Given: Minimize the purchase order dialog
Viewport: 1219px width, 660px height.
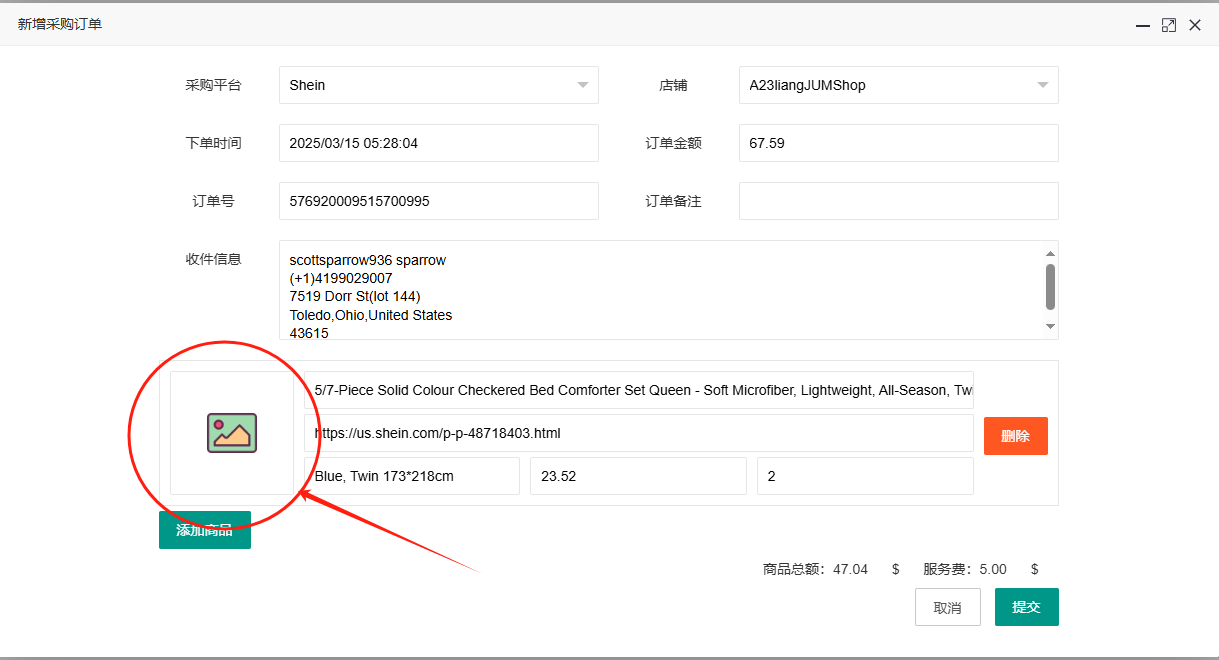Looking at the screenshot, I should click(x=1142, y=26).
